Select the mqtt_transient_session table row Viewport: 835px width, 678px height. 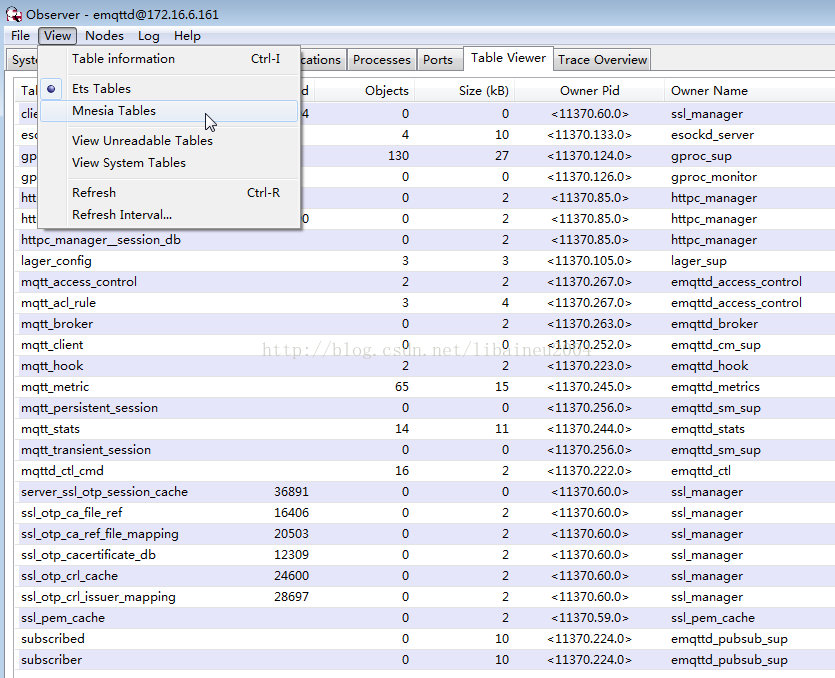[x=425, y=450]
